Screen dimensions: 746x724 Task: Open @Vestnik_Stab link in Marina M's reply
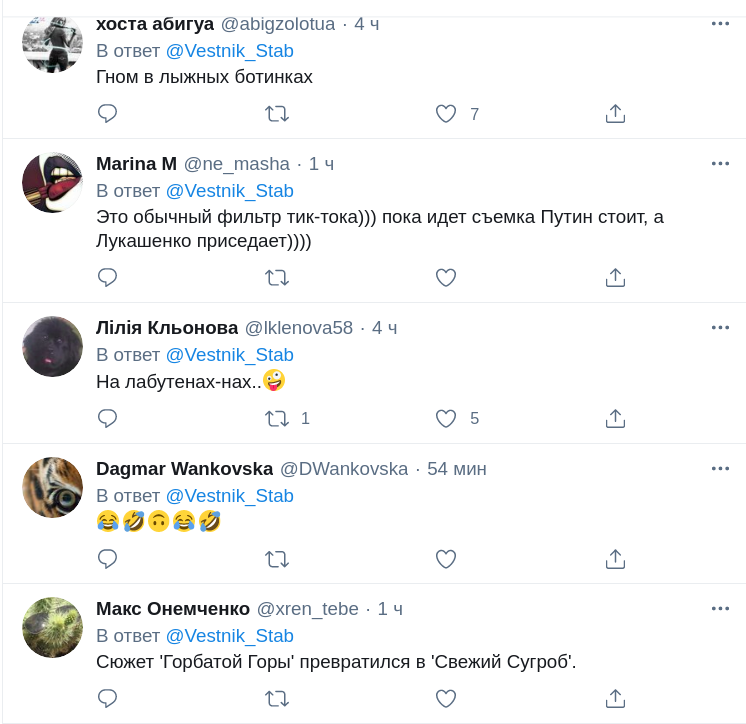coord(229,191)
